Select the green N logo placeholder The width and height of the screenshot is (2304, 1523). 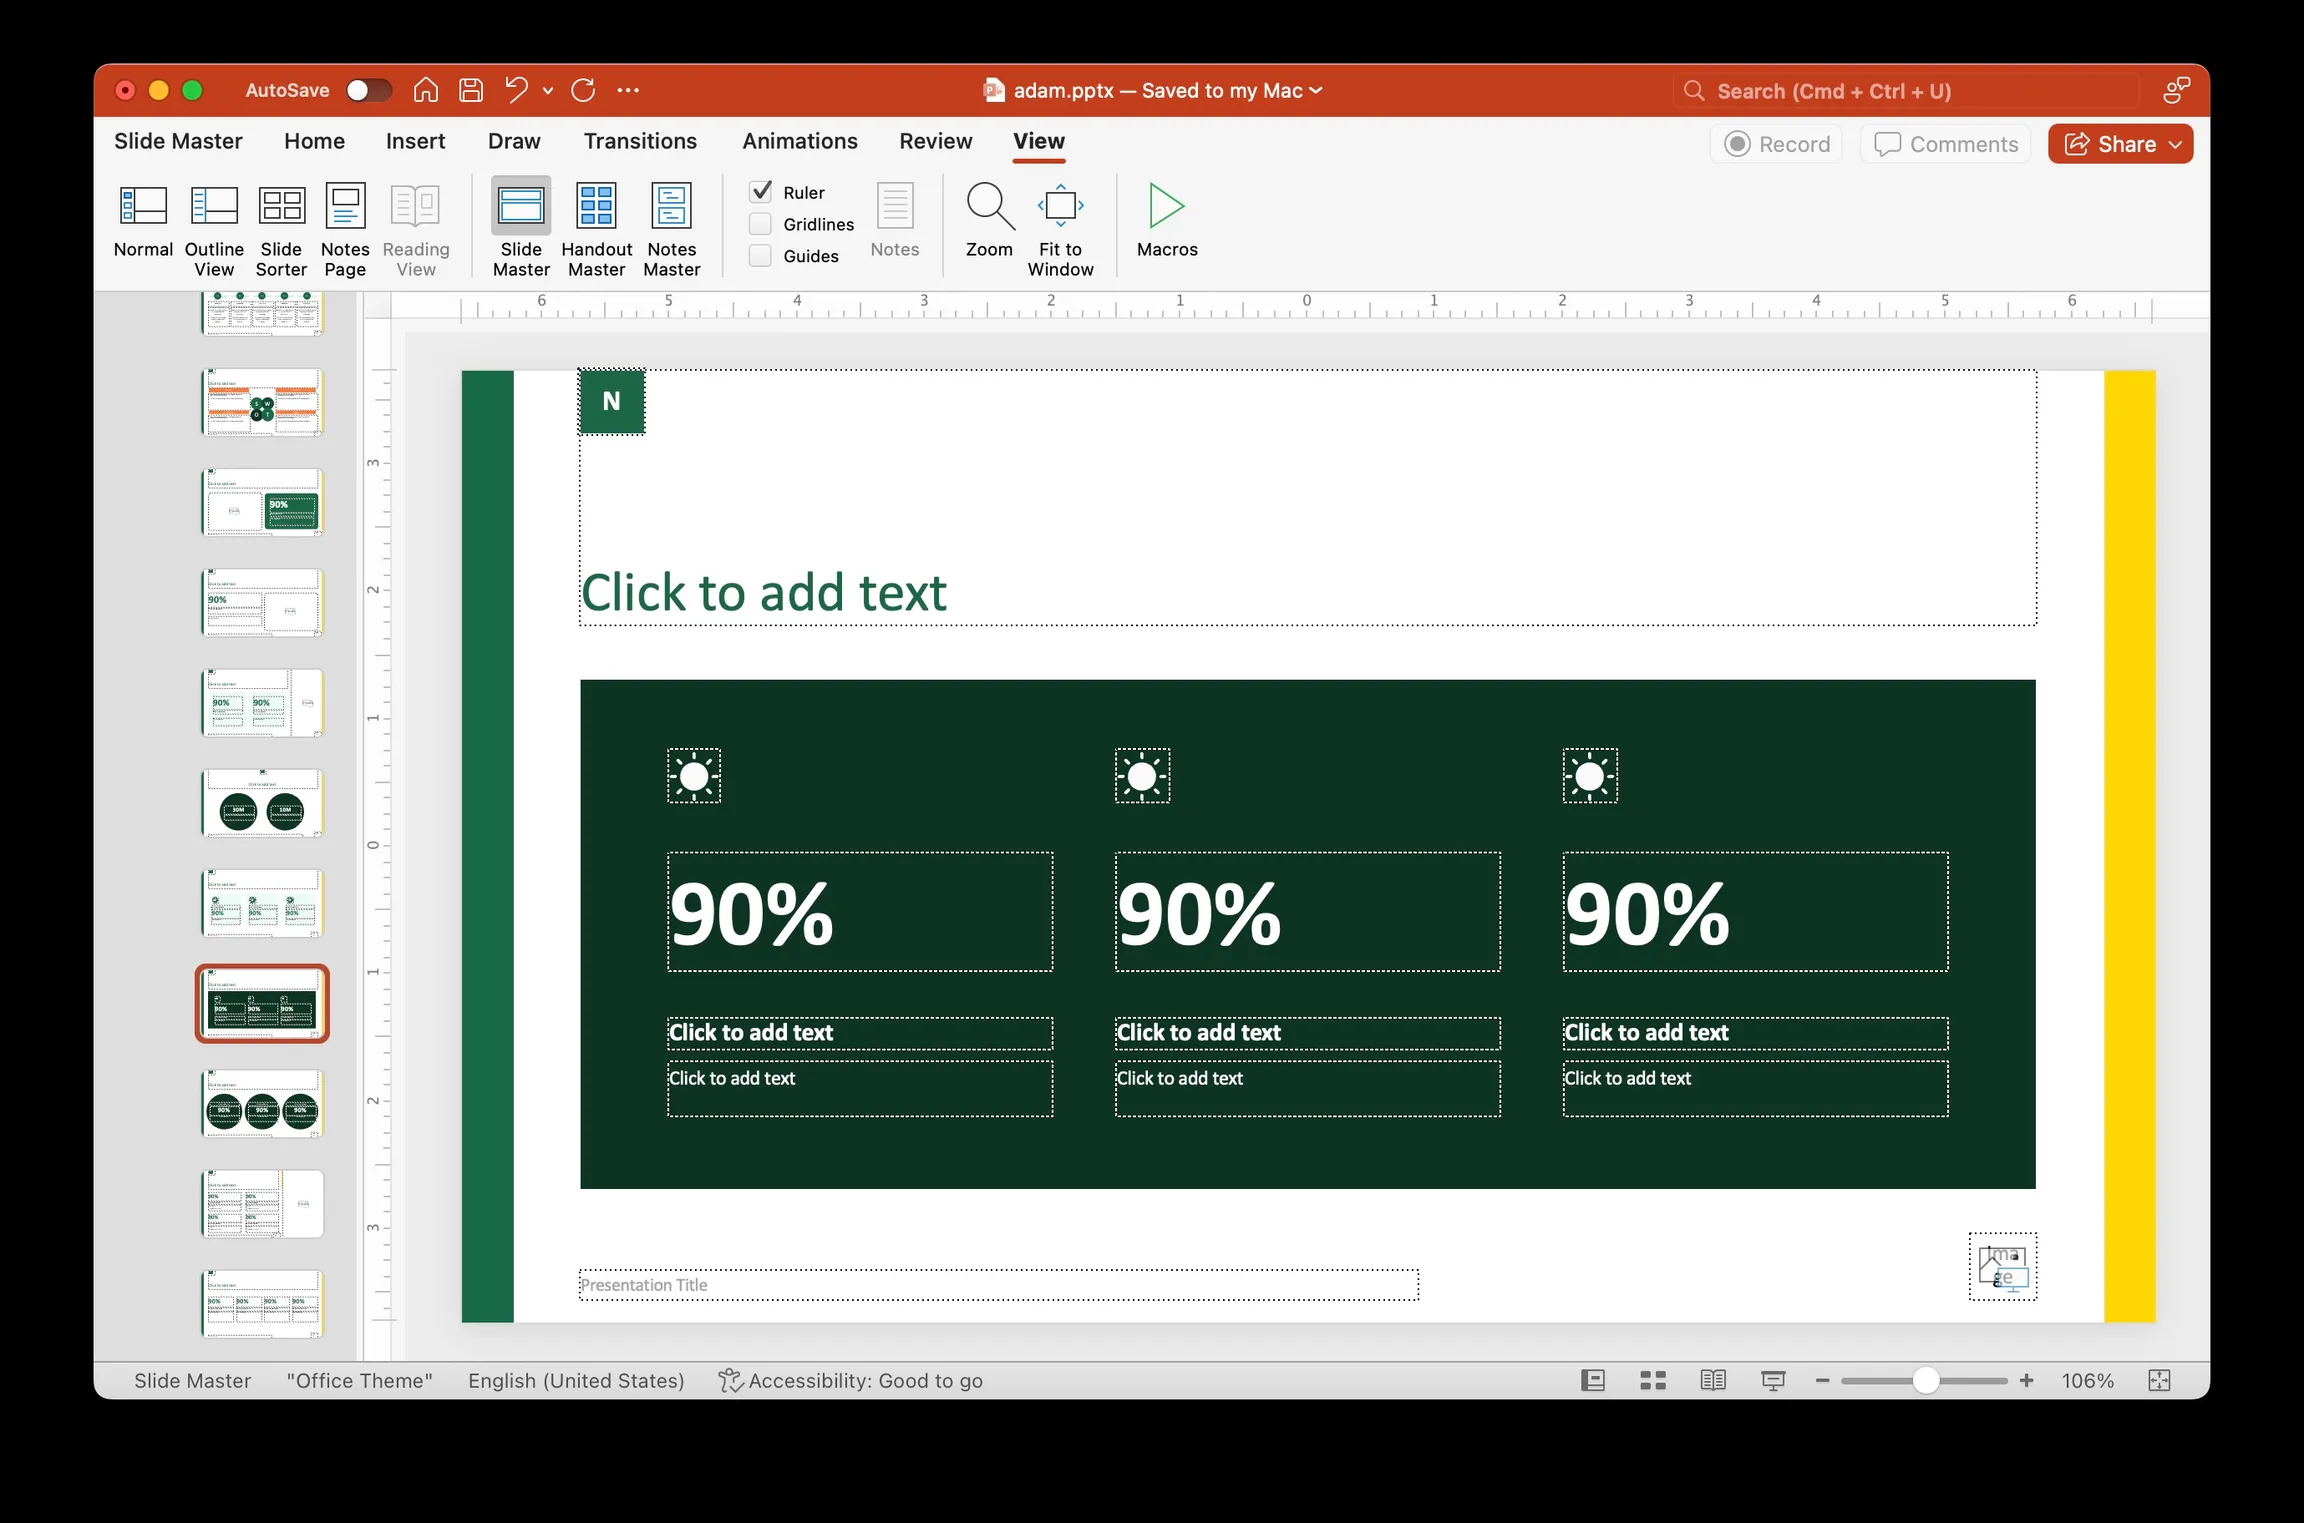[x=612, y=401]
